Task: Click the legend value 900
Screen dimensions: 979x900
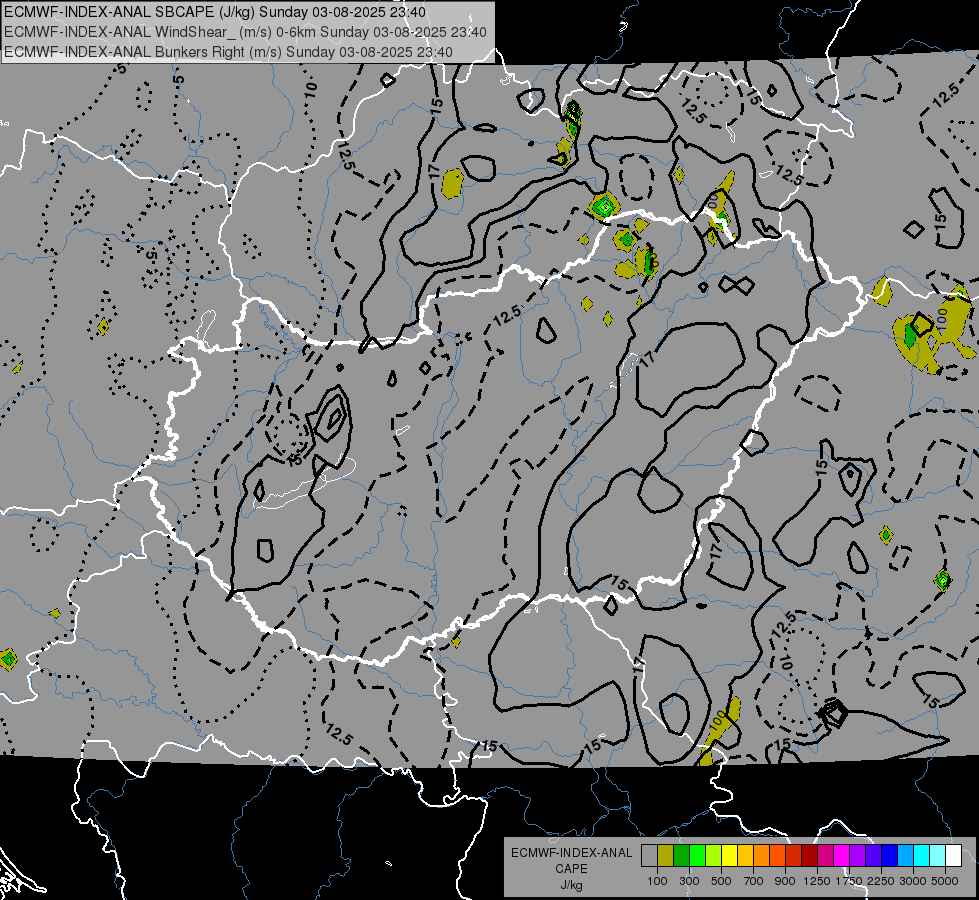Action: [785, 881]
